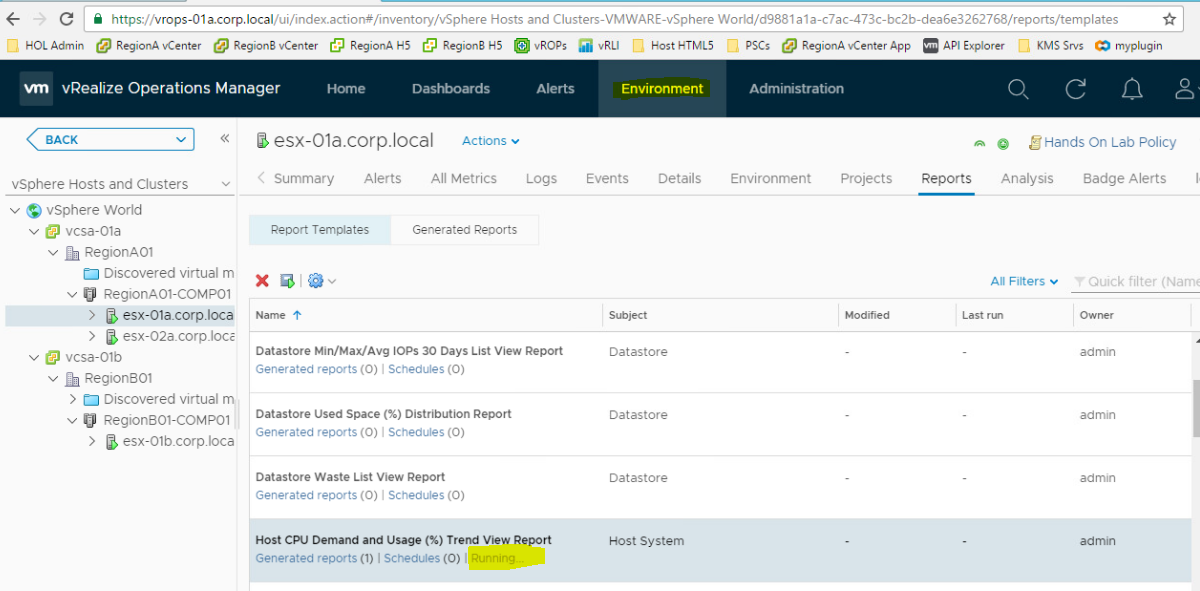Click the red delete template icon
The height and width of the screenshot is (591, 1200).
tap(262, 281)
